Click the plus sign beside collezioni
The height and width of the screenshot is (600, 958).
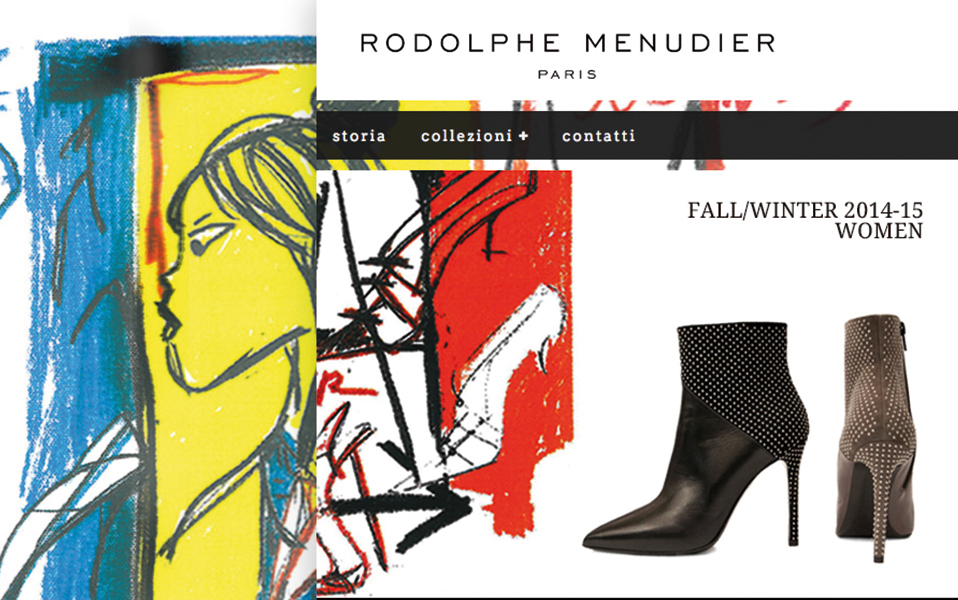[523, 136]
